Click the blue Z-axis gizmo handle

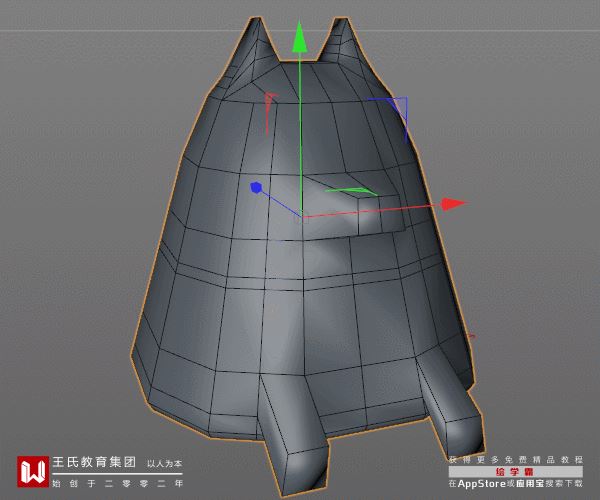point(256,187)
